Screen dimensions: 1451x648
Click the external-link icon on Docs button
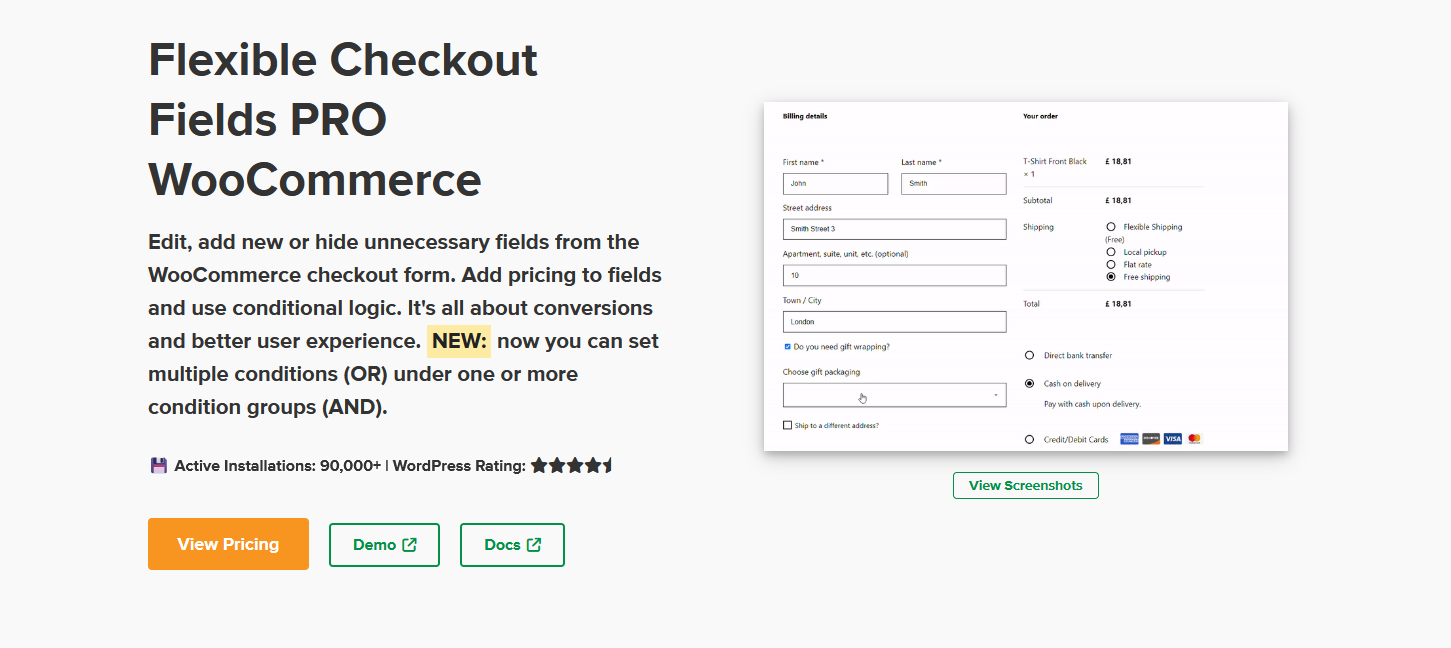point(534,545)
